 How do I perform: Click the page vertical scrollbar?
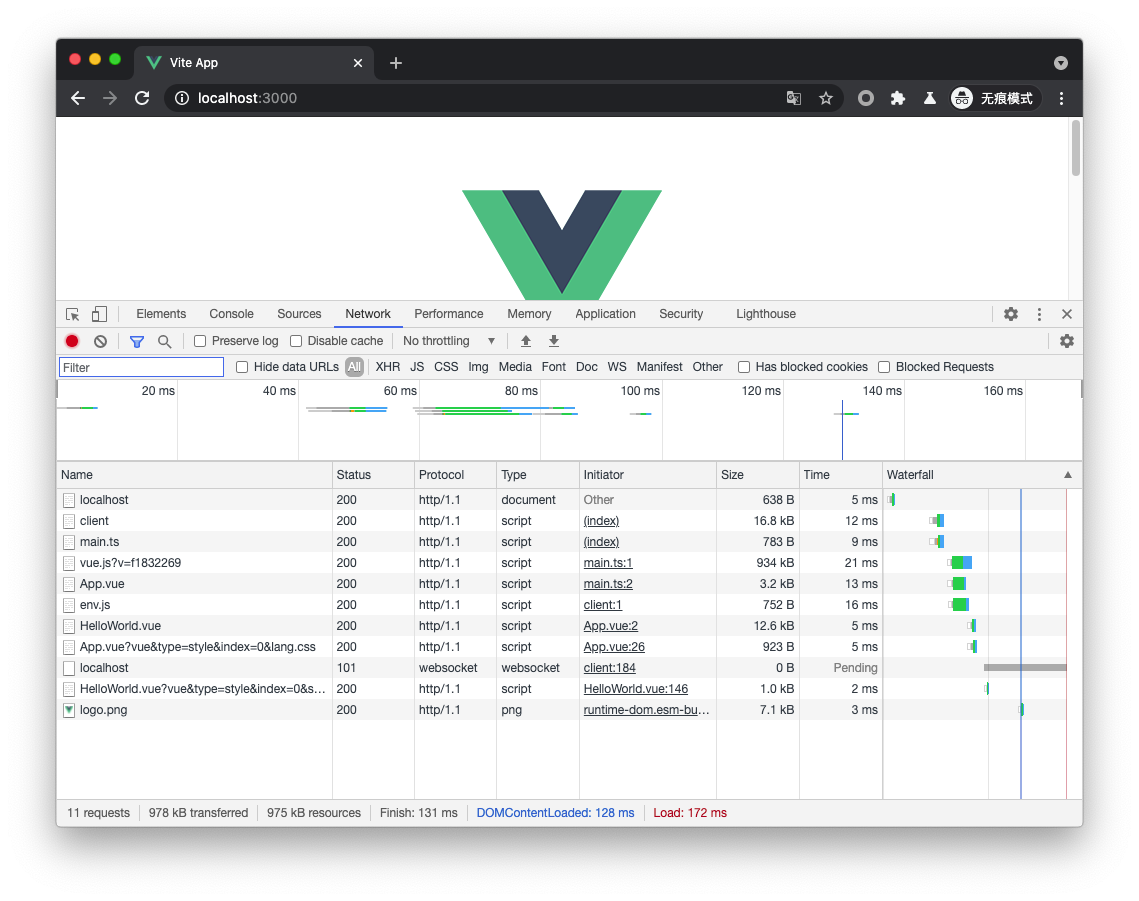[1076, 148]
